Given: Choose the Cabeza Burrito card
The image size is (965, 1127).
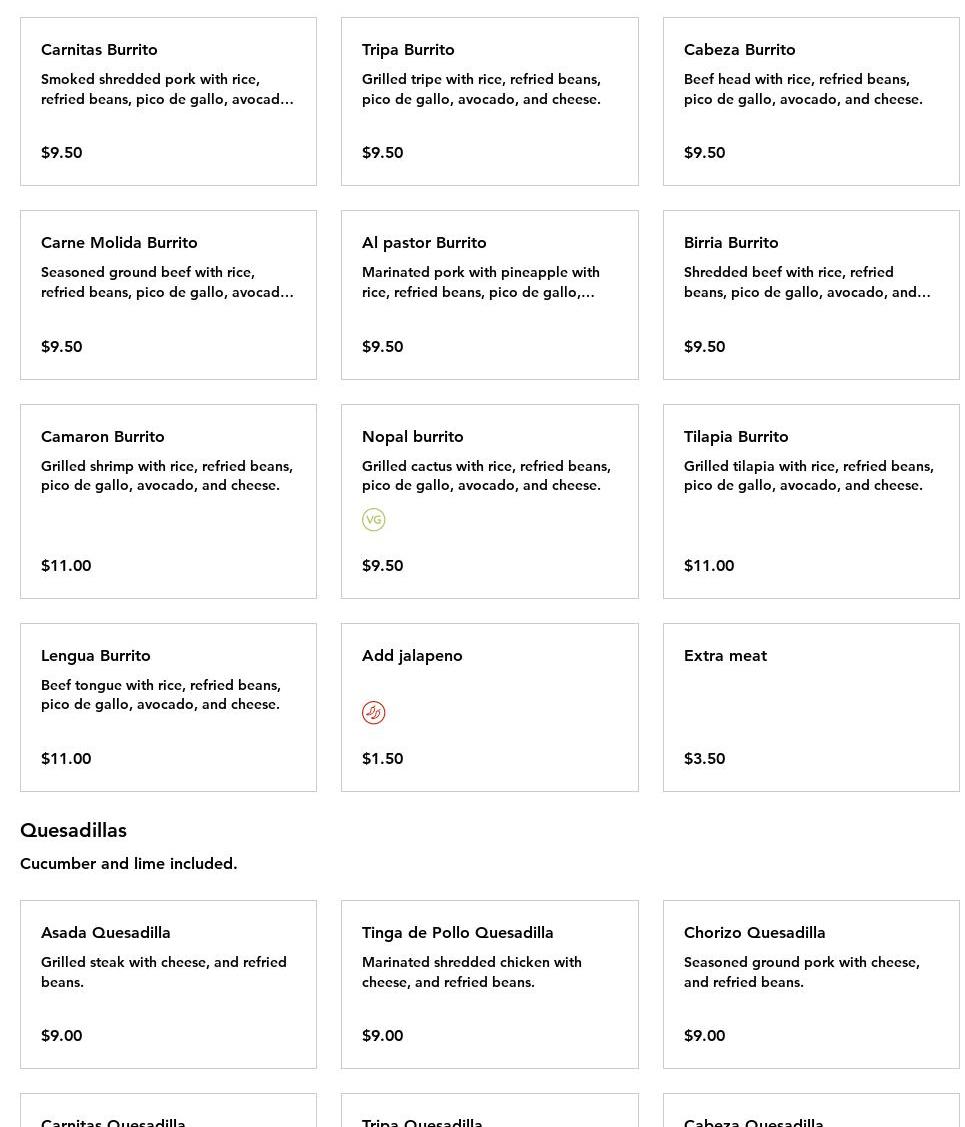Looking at the screenshot, I should [x=810, y=101].
